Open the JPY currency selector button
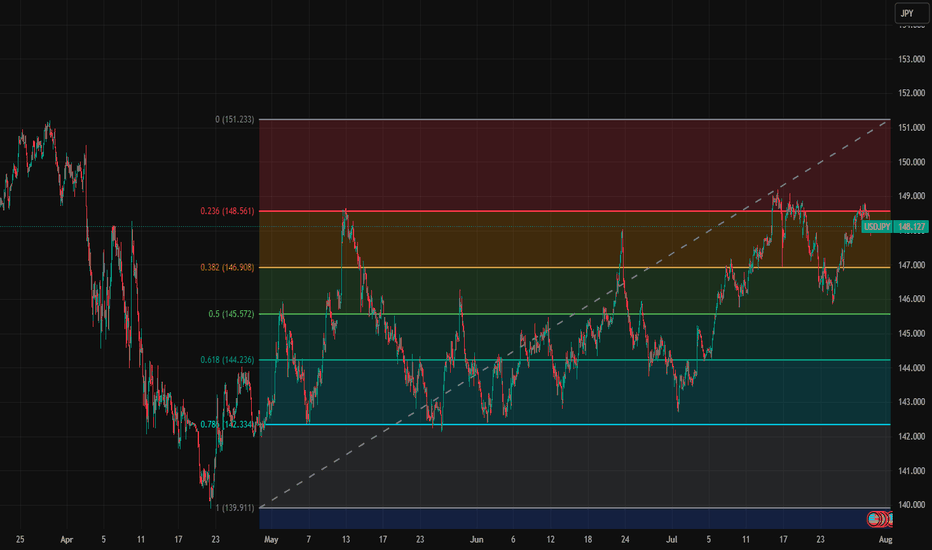Image resolution: width=932 pixels, height=550 pixels. pos(912,13)
